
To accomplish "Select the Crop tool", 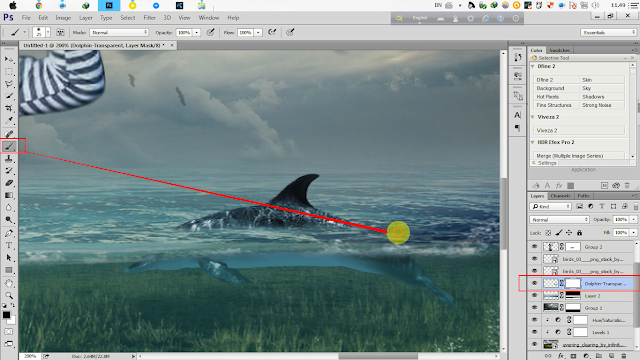I will pos(9,108).
